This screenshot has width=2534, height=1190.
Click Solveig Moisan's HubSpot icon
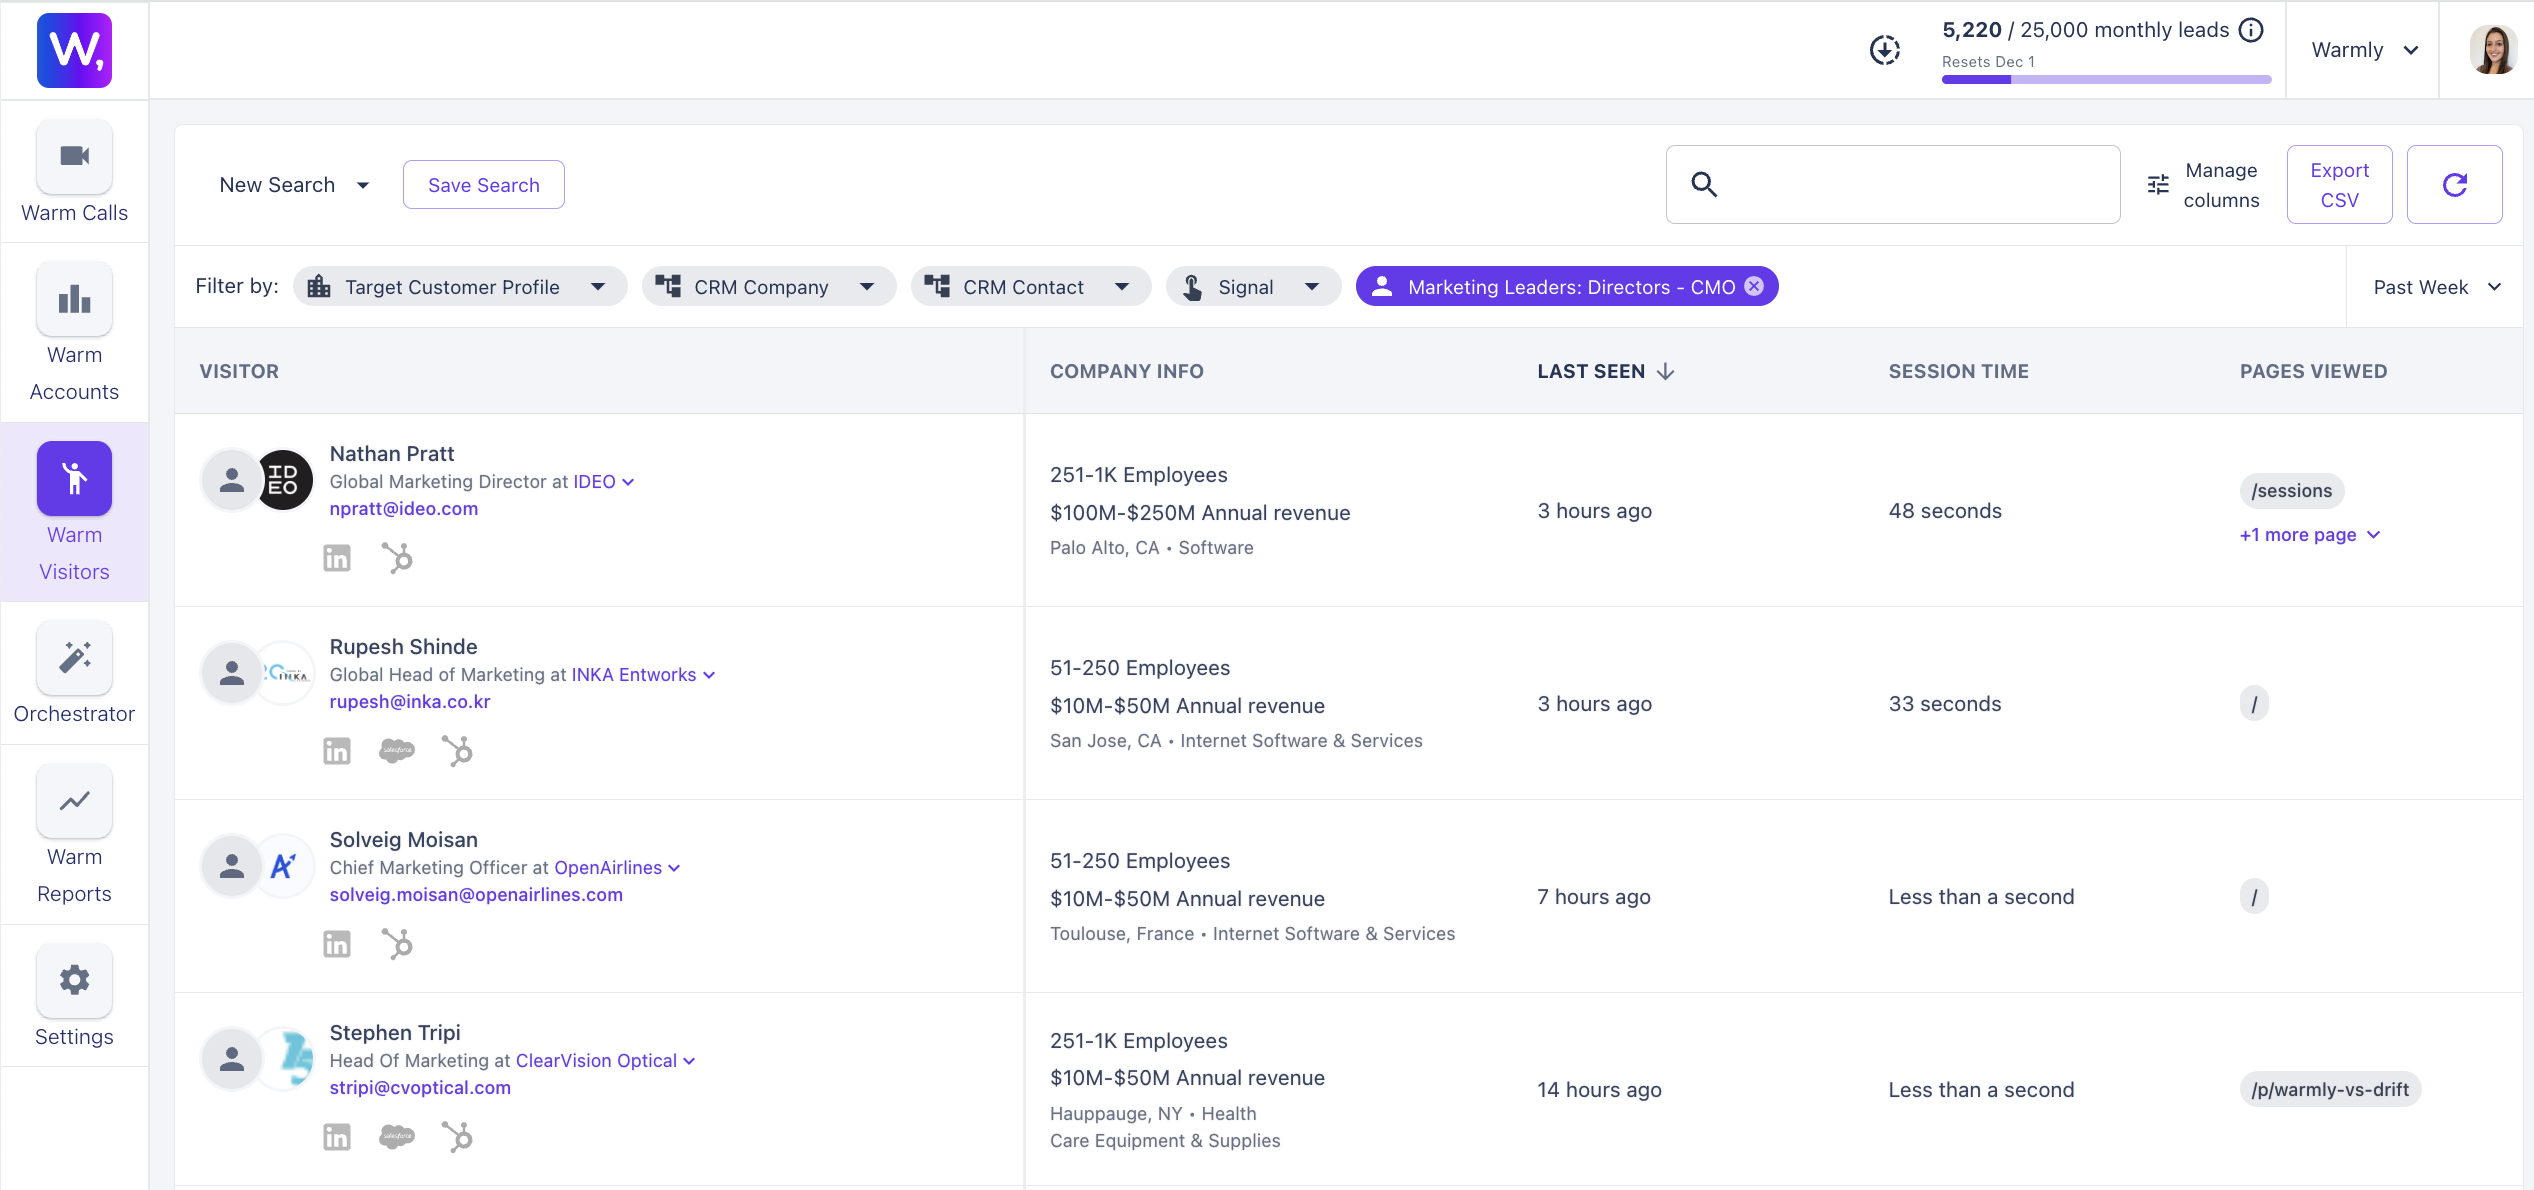397,943
